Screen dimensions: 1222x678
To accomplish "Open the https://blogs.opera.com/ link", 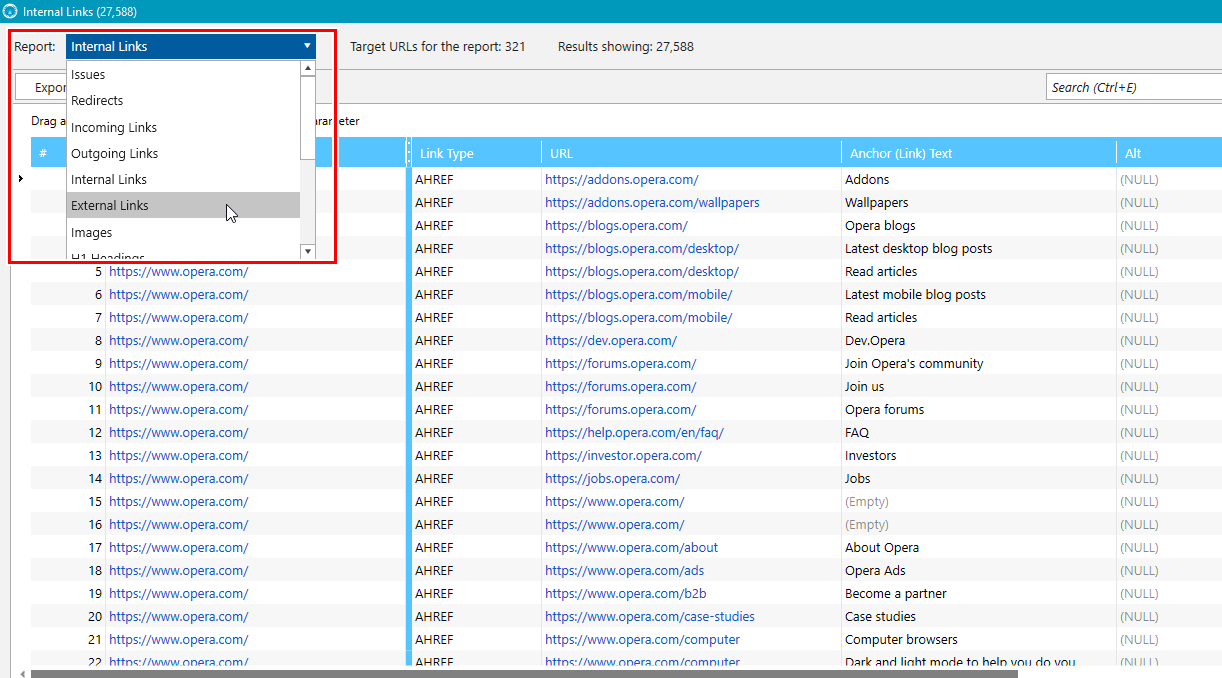I will click(616, 225).
